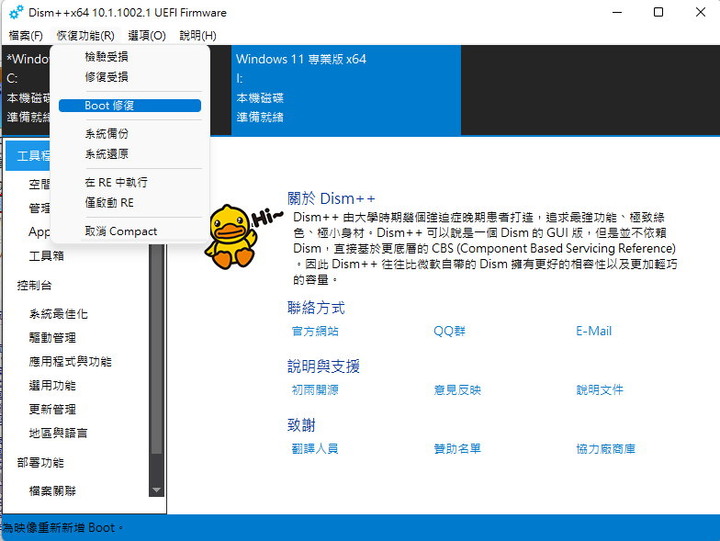
Task: Minimize the Dism++ window
Action: coord(617,12)
